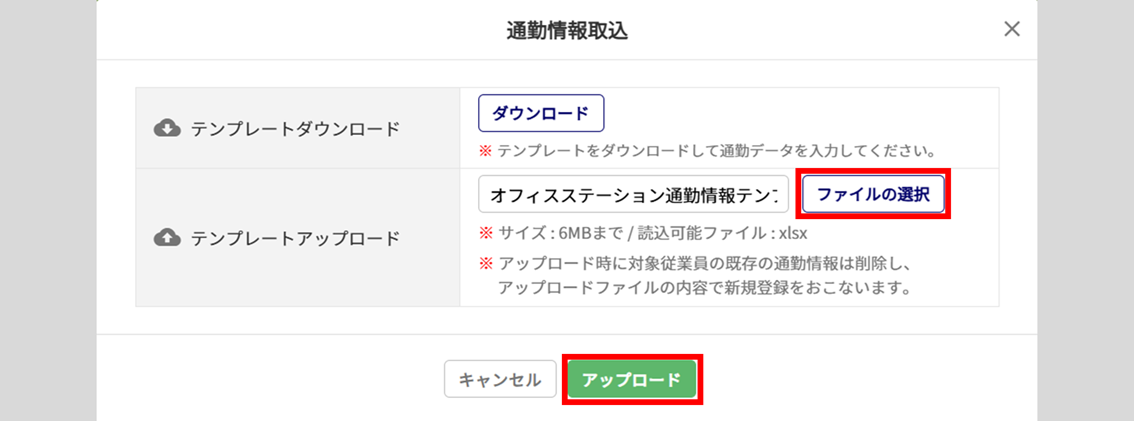Click the green アップロード button

tap(631, 380)
